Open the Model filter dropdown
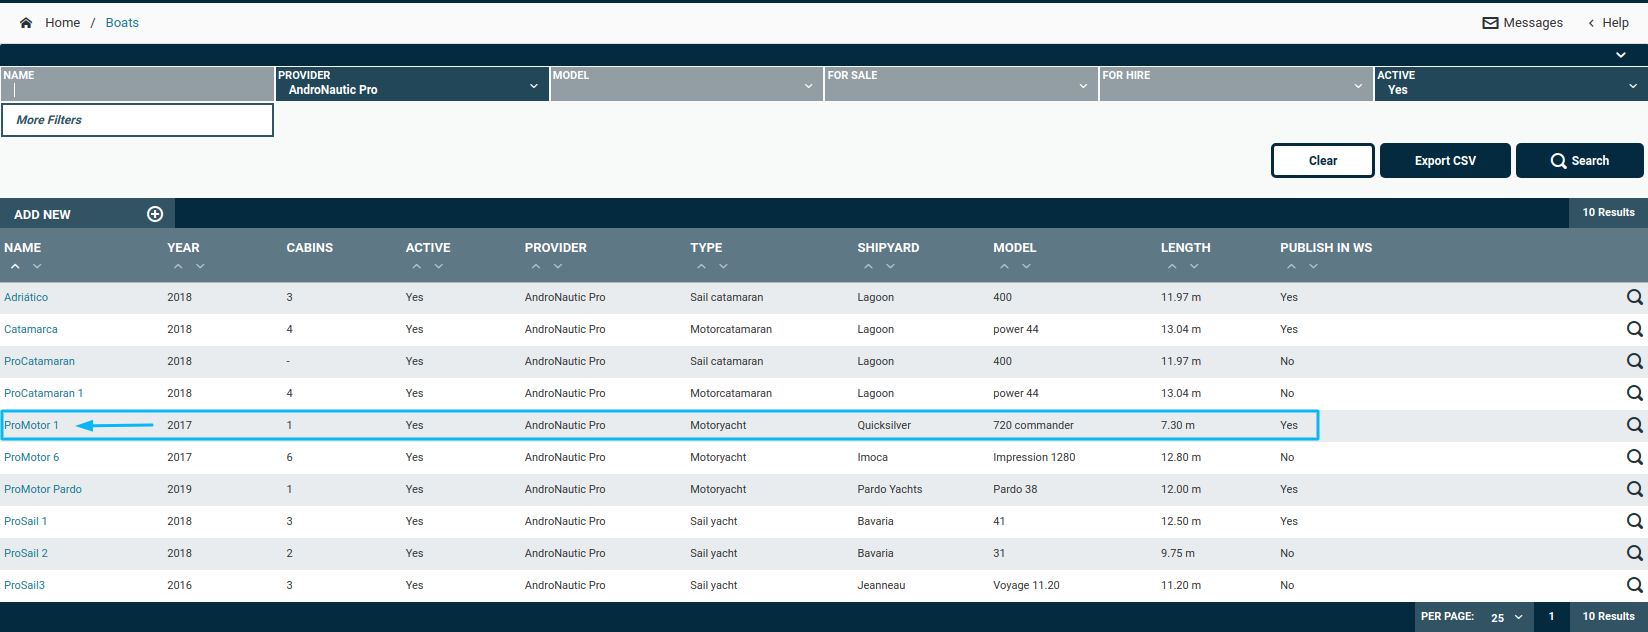This screenshot has height=632, width=1648. pyautogui.click(x=686, y=84)
